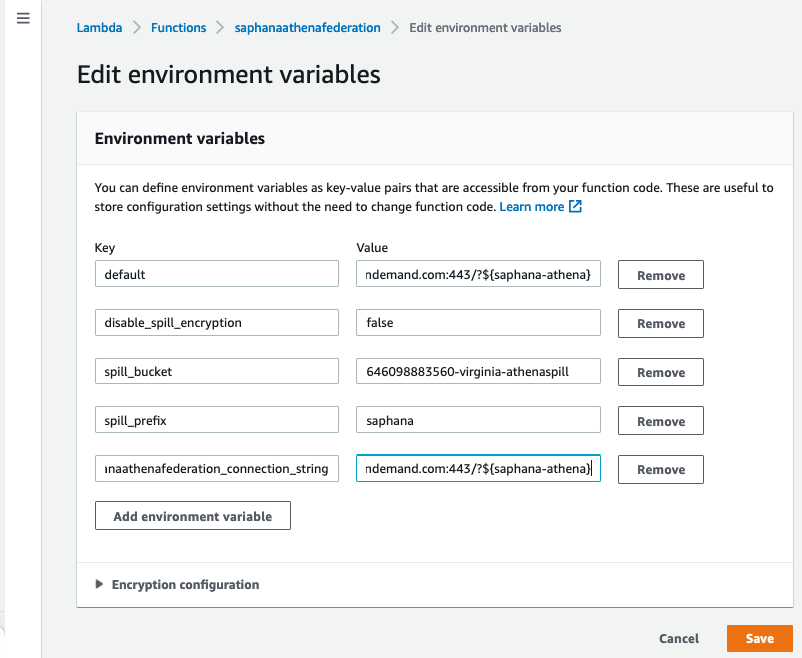Click Add environment variable button
The width and height of the screenshot is (802, 658).
[192, 516]
